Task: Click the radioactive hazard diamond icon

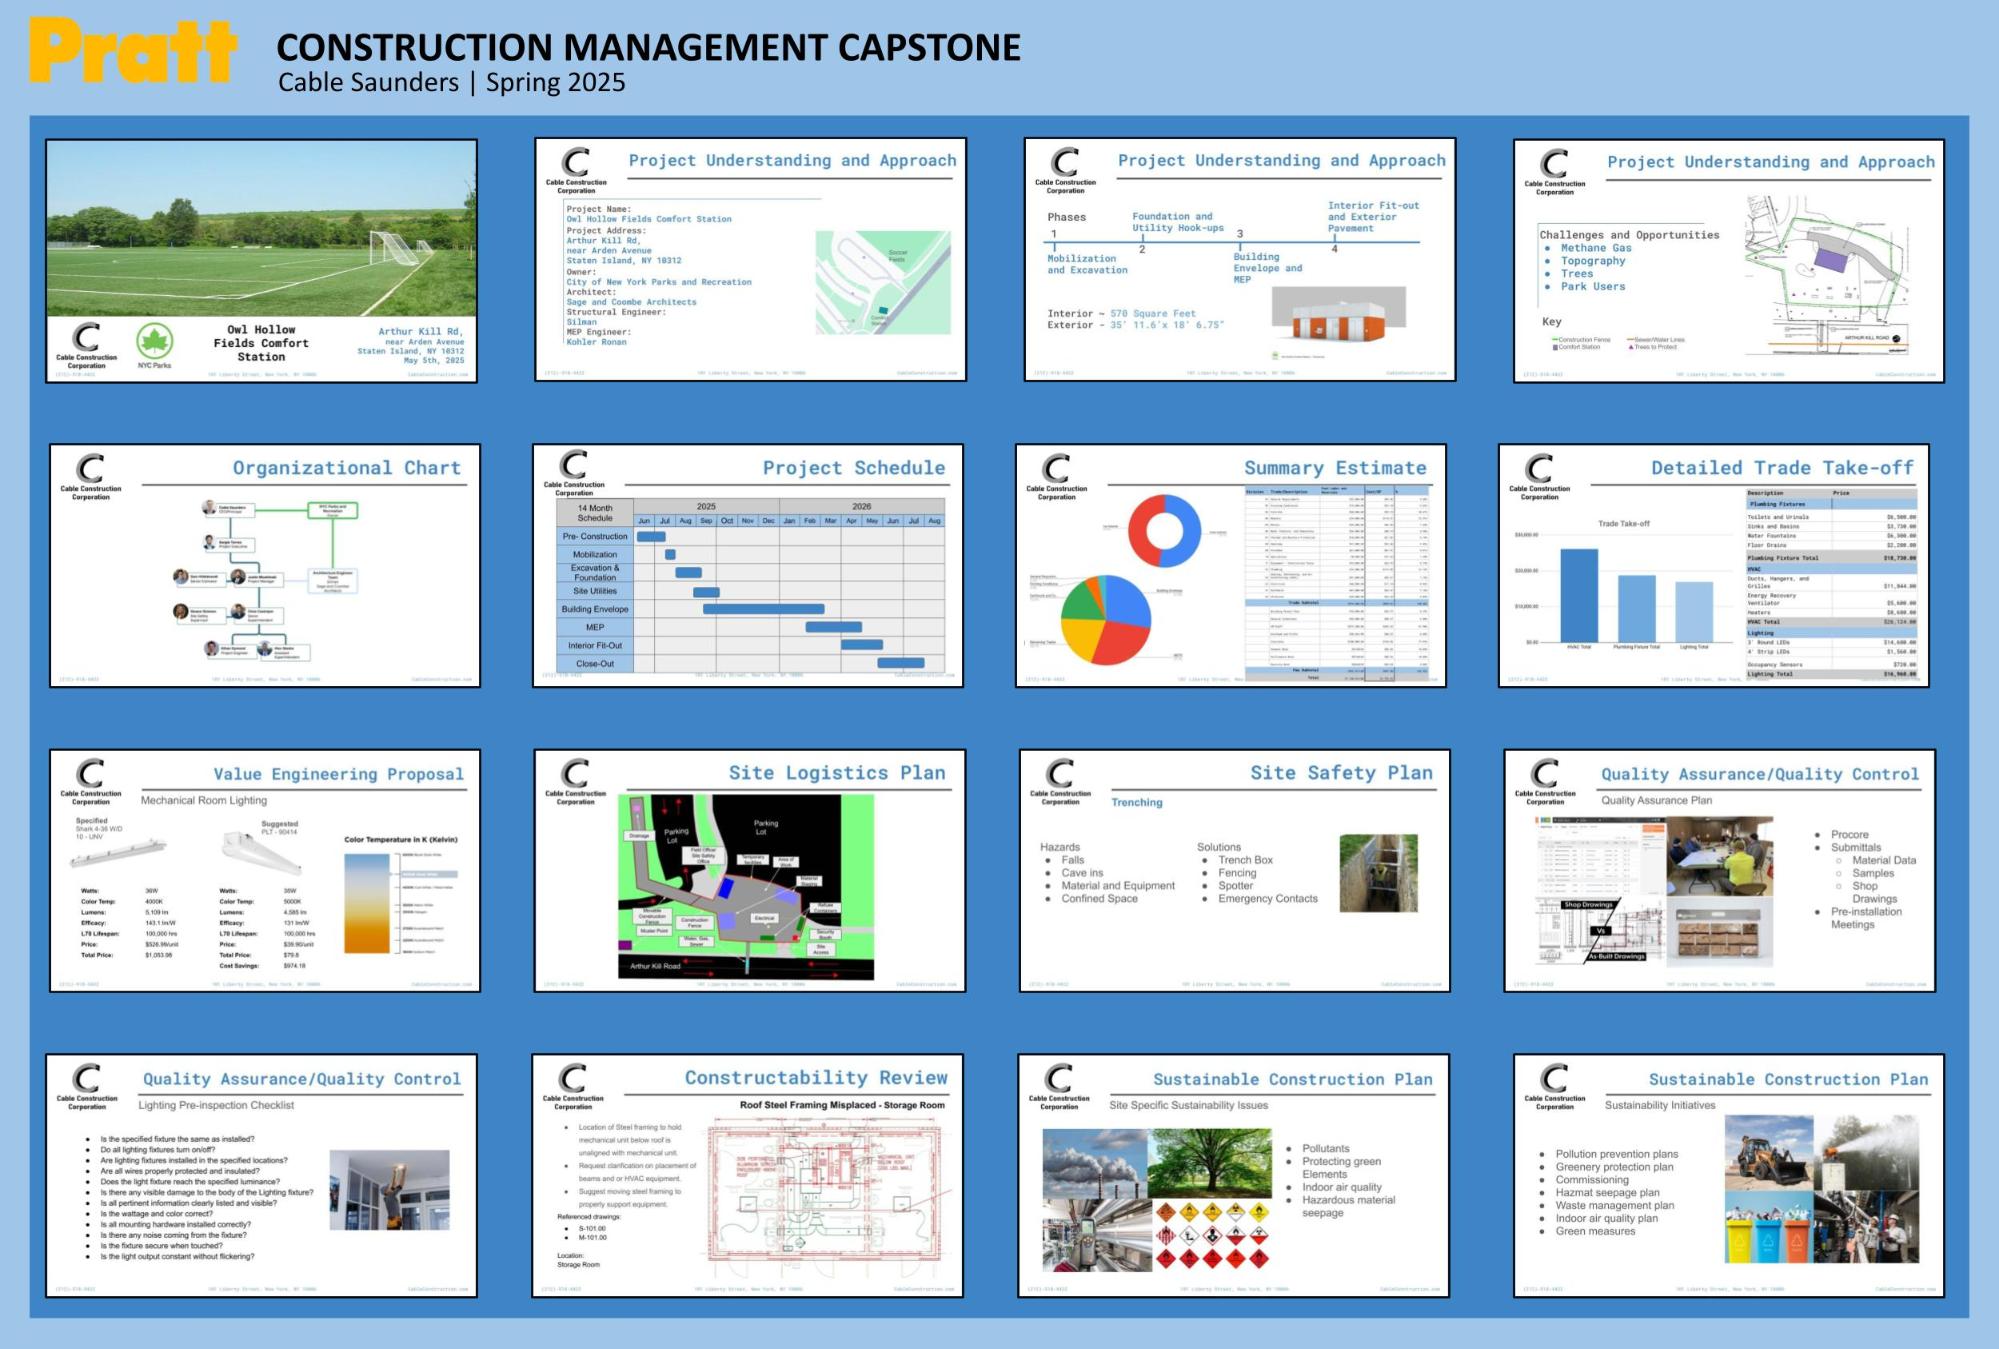Action: click(1236, 1209)
